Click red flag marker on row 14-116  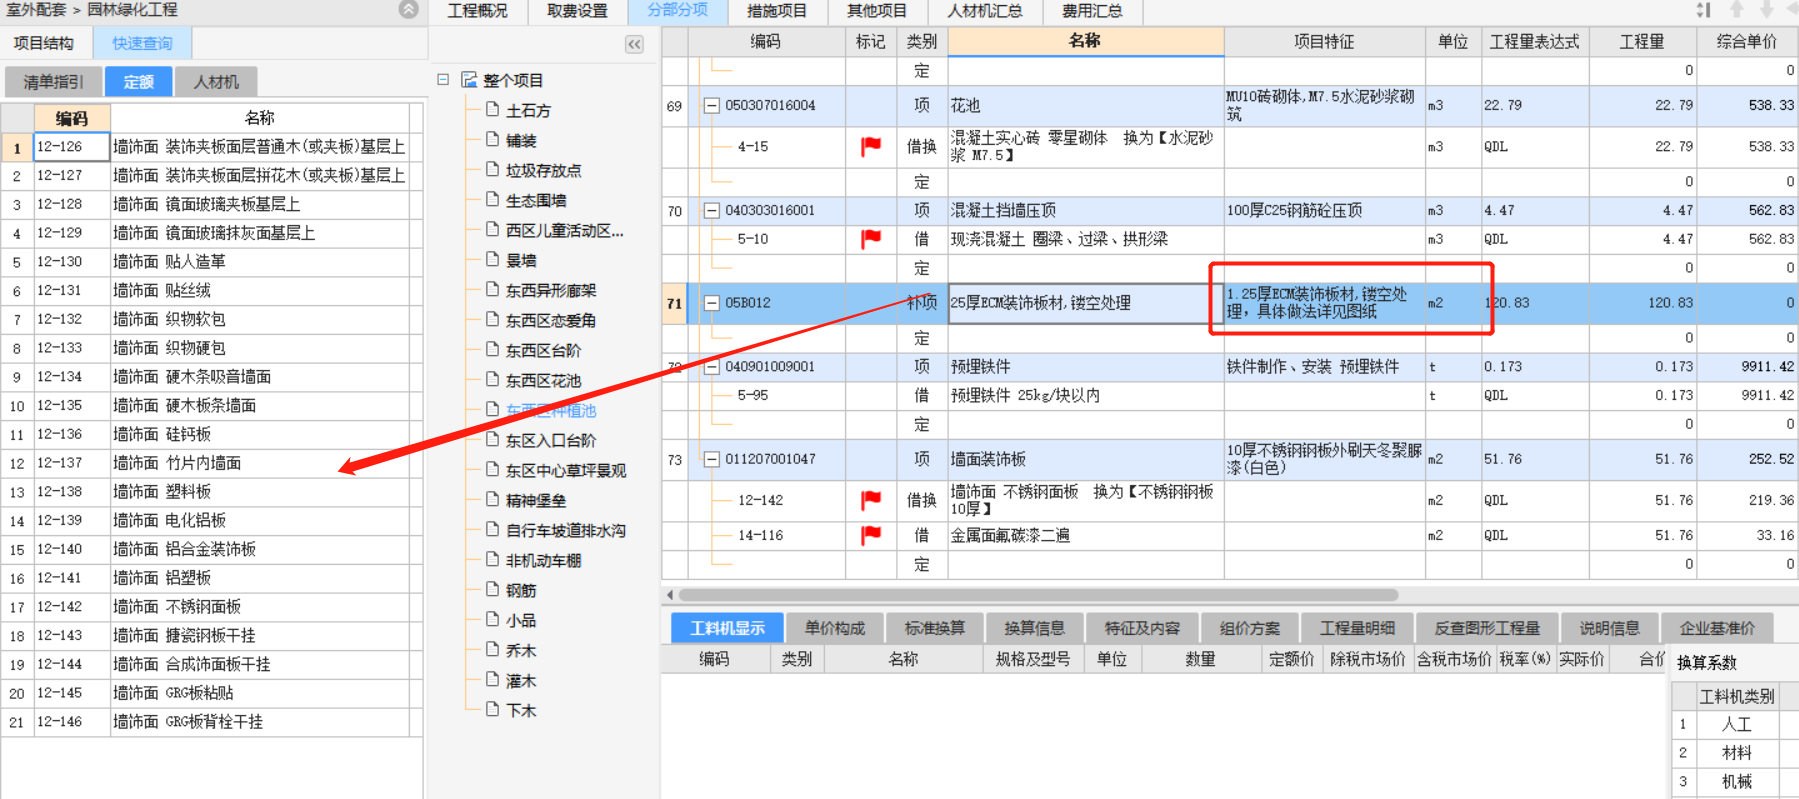click(x=871, y=535)
